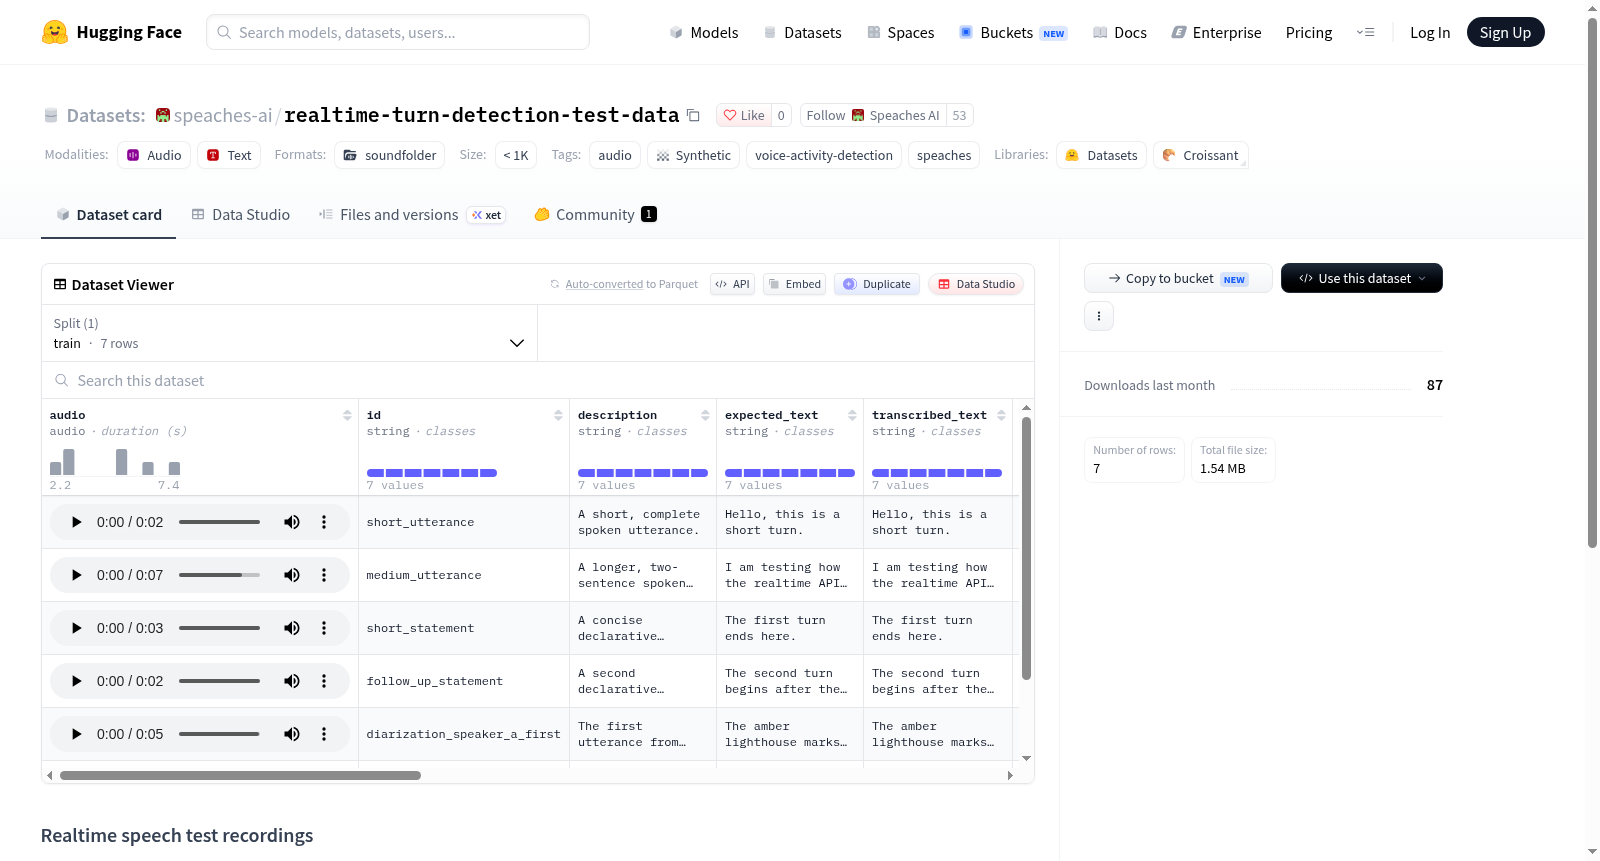Open more options for short_utterance audio

pyautogui.click(x=324, y=522)
